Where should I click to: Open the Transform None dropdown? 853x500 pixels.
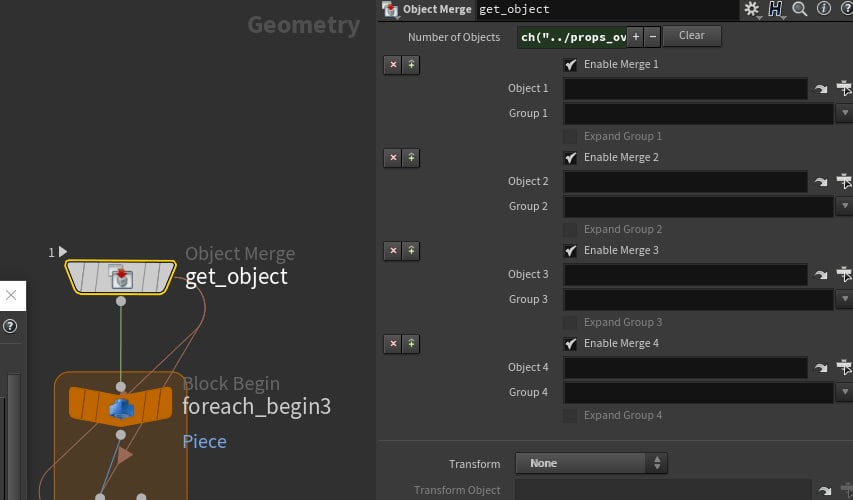[x=591, y=463]
